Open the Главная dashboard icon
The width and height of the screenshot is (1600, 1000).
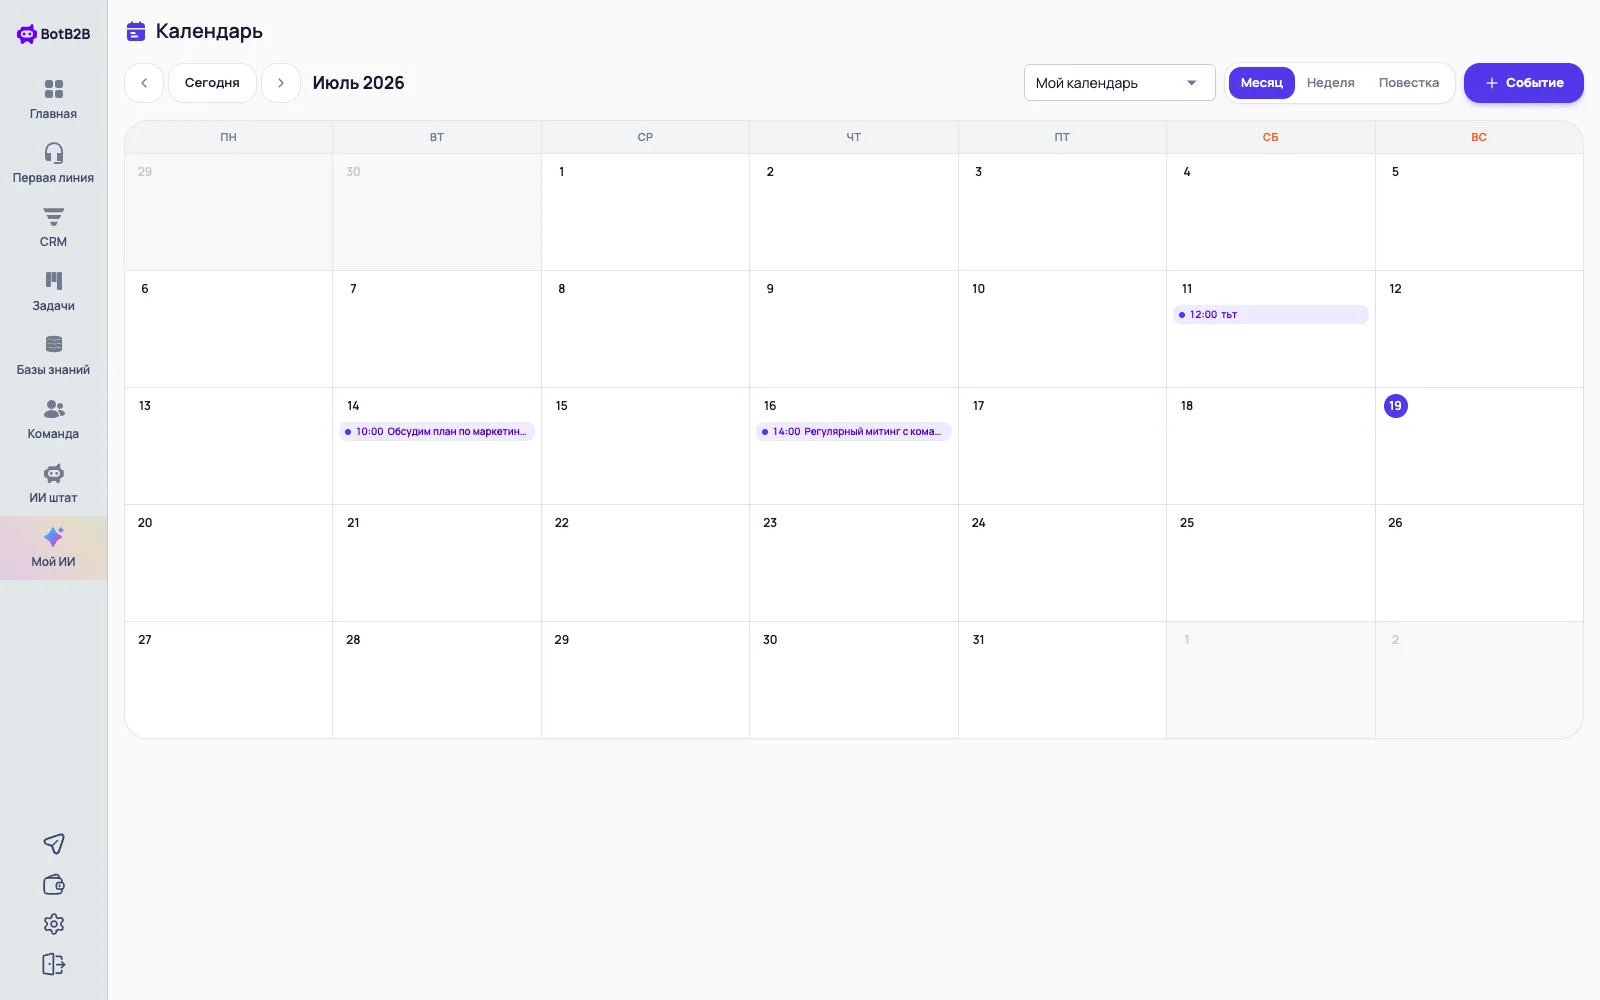(x=54, y=89)
